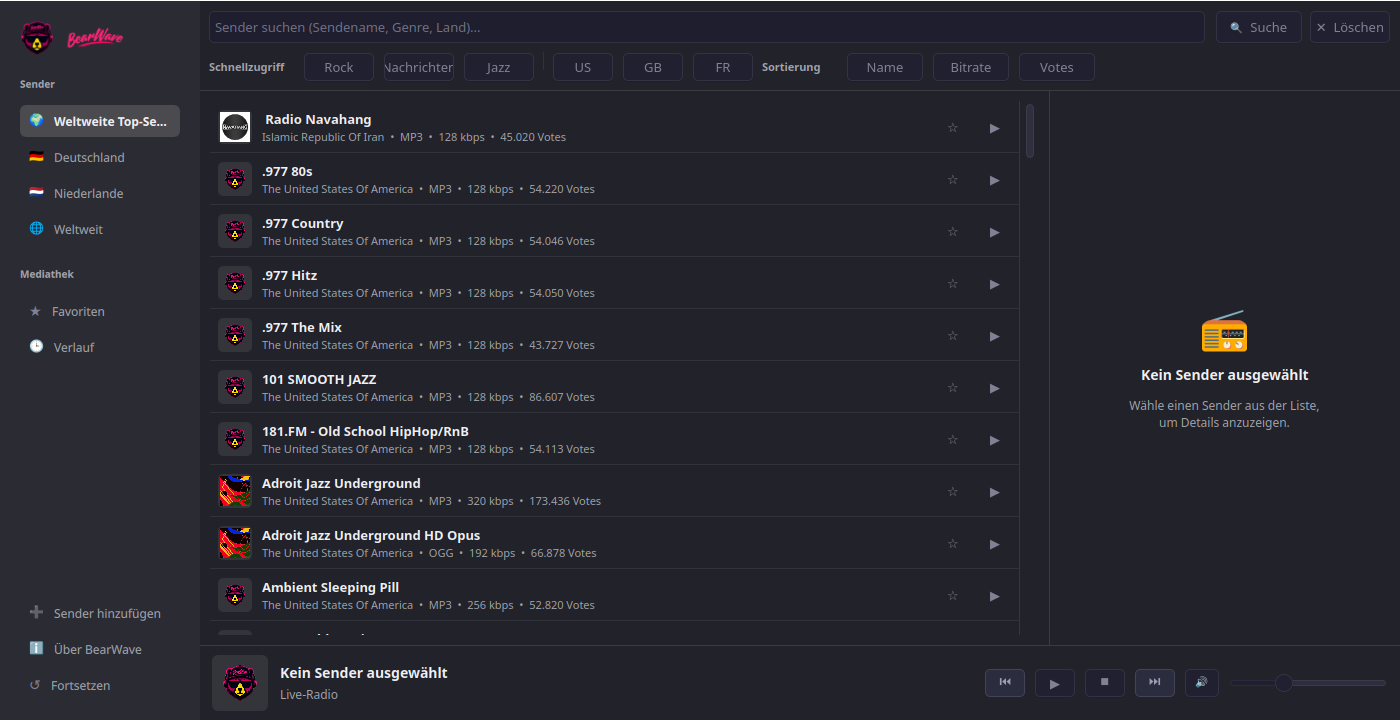Screen dimensions: 1400x720
Task: Play the .977 Hitz station
Action: [x=994, y=284]
